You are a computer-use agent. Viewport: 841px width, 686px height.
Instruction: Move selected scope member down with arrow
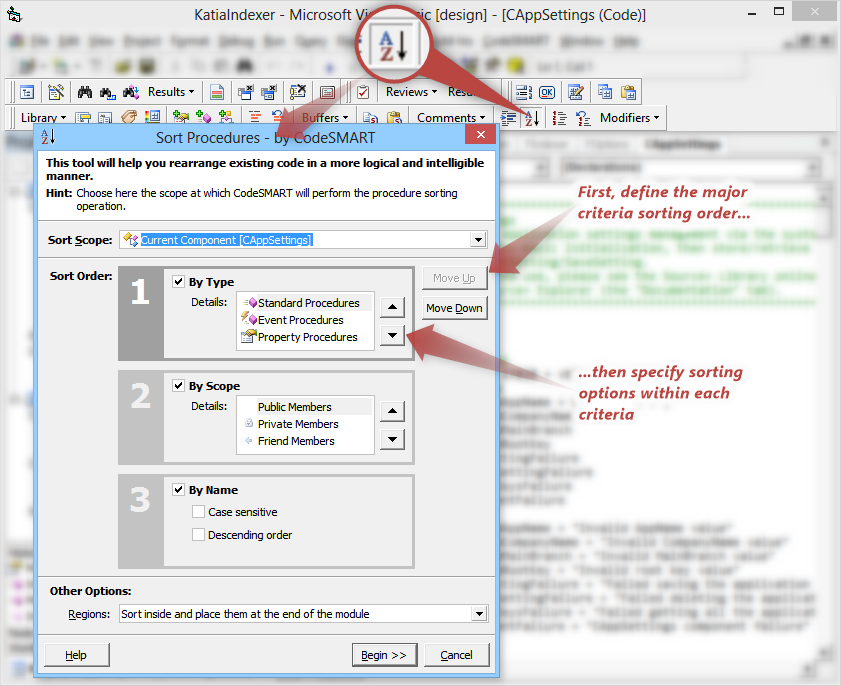(393, 440)
